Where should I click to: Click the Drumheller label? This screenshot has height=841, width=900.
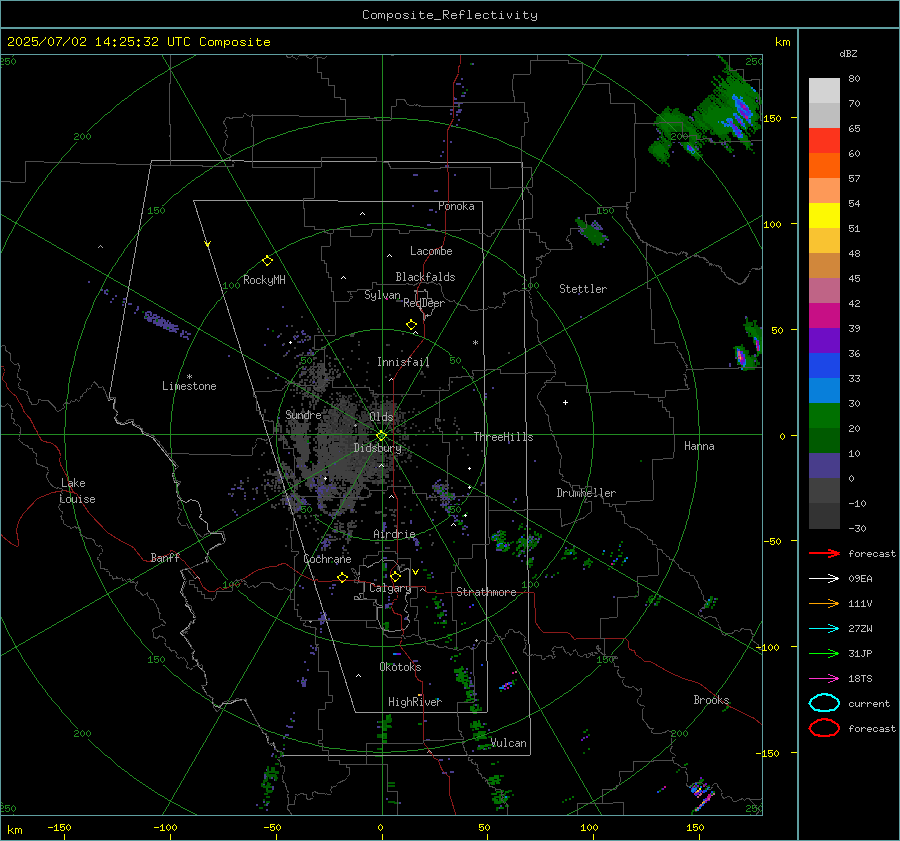pyautogui.click(x=586, y=493)
